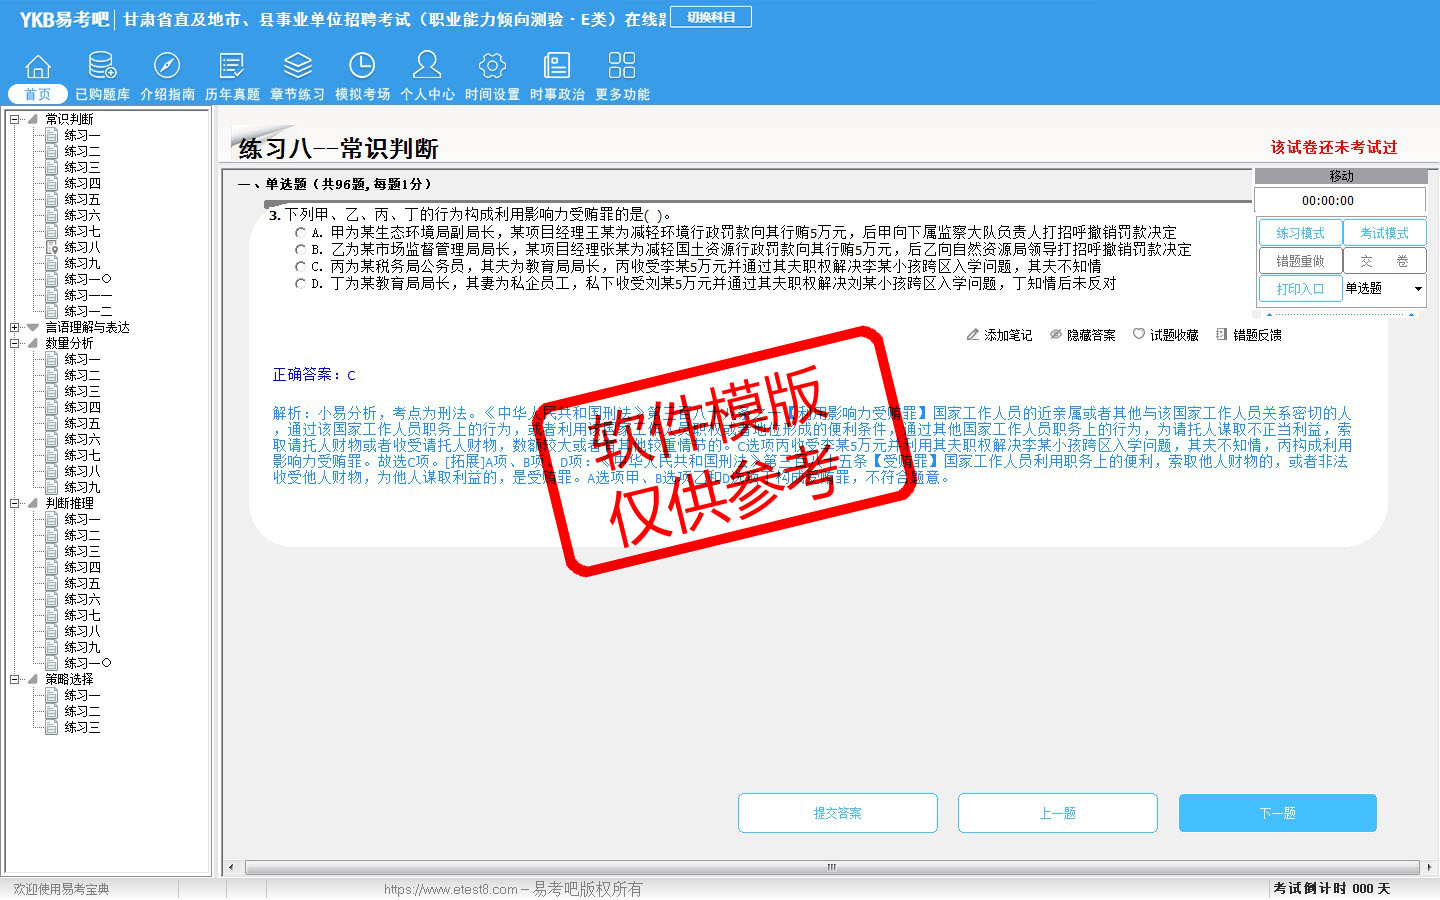Select answer option C radio button
Viewport: 1440px width, 900px height.
(x=300, y=267)
